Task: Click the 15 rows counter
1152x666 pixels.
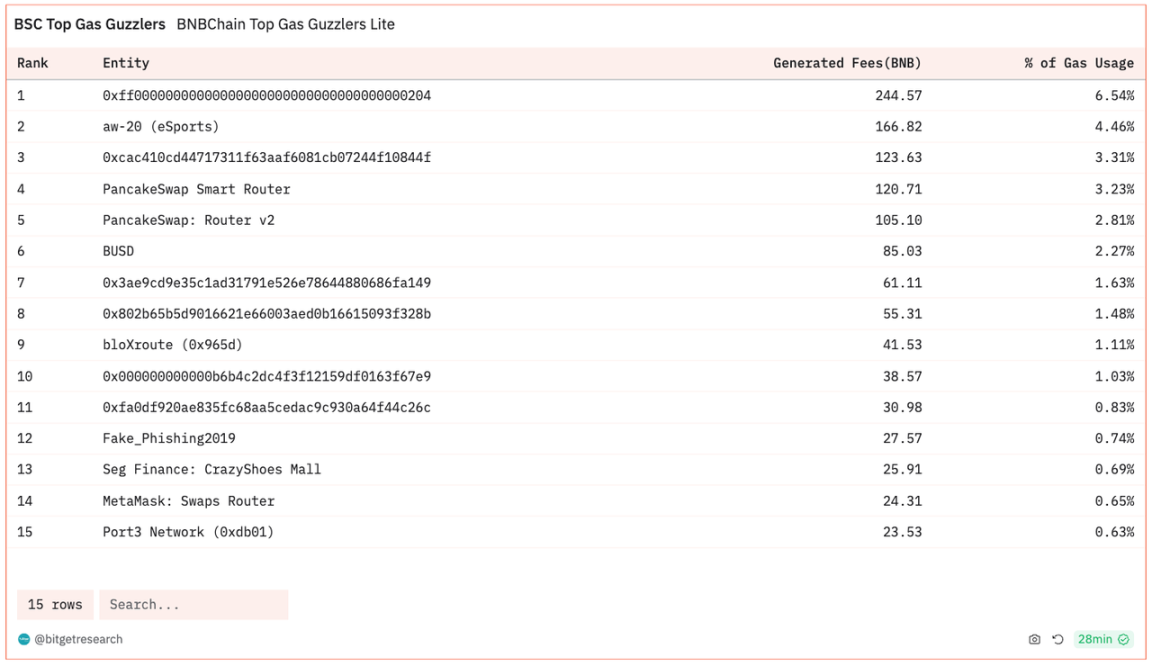Action: (x=55, y=605)
